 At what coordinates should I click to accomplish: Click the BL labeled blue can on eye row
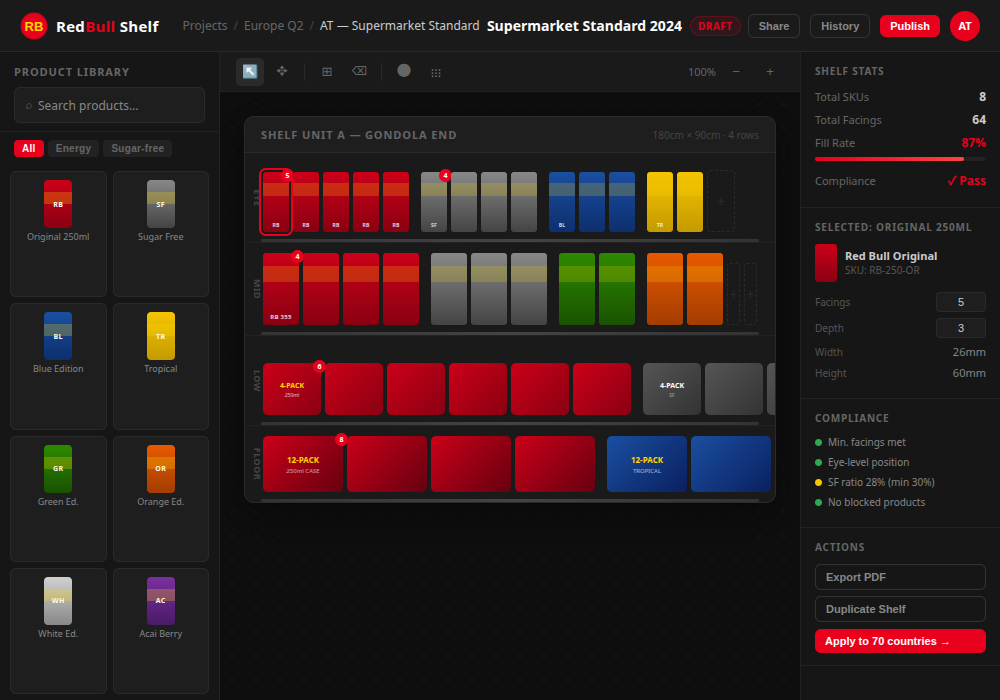click(562, 202)
